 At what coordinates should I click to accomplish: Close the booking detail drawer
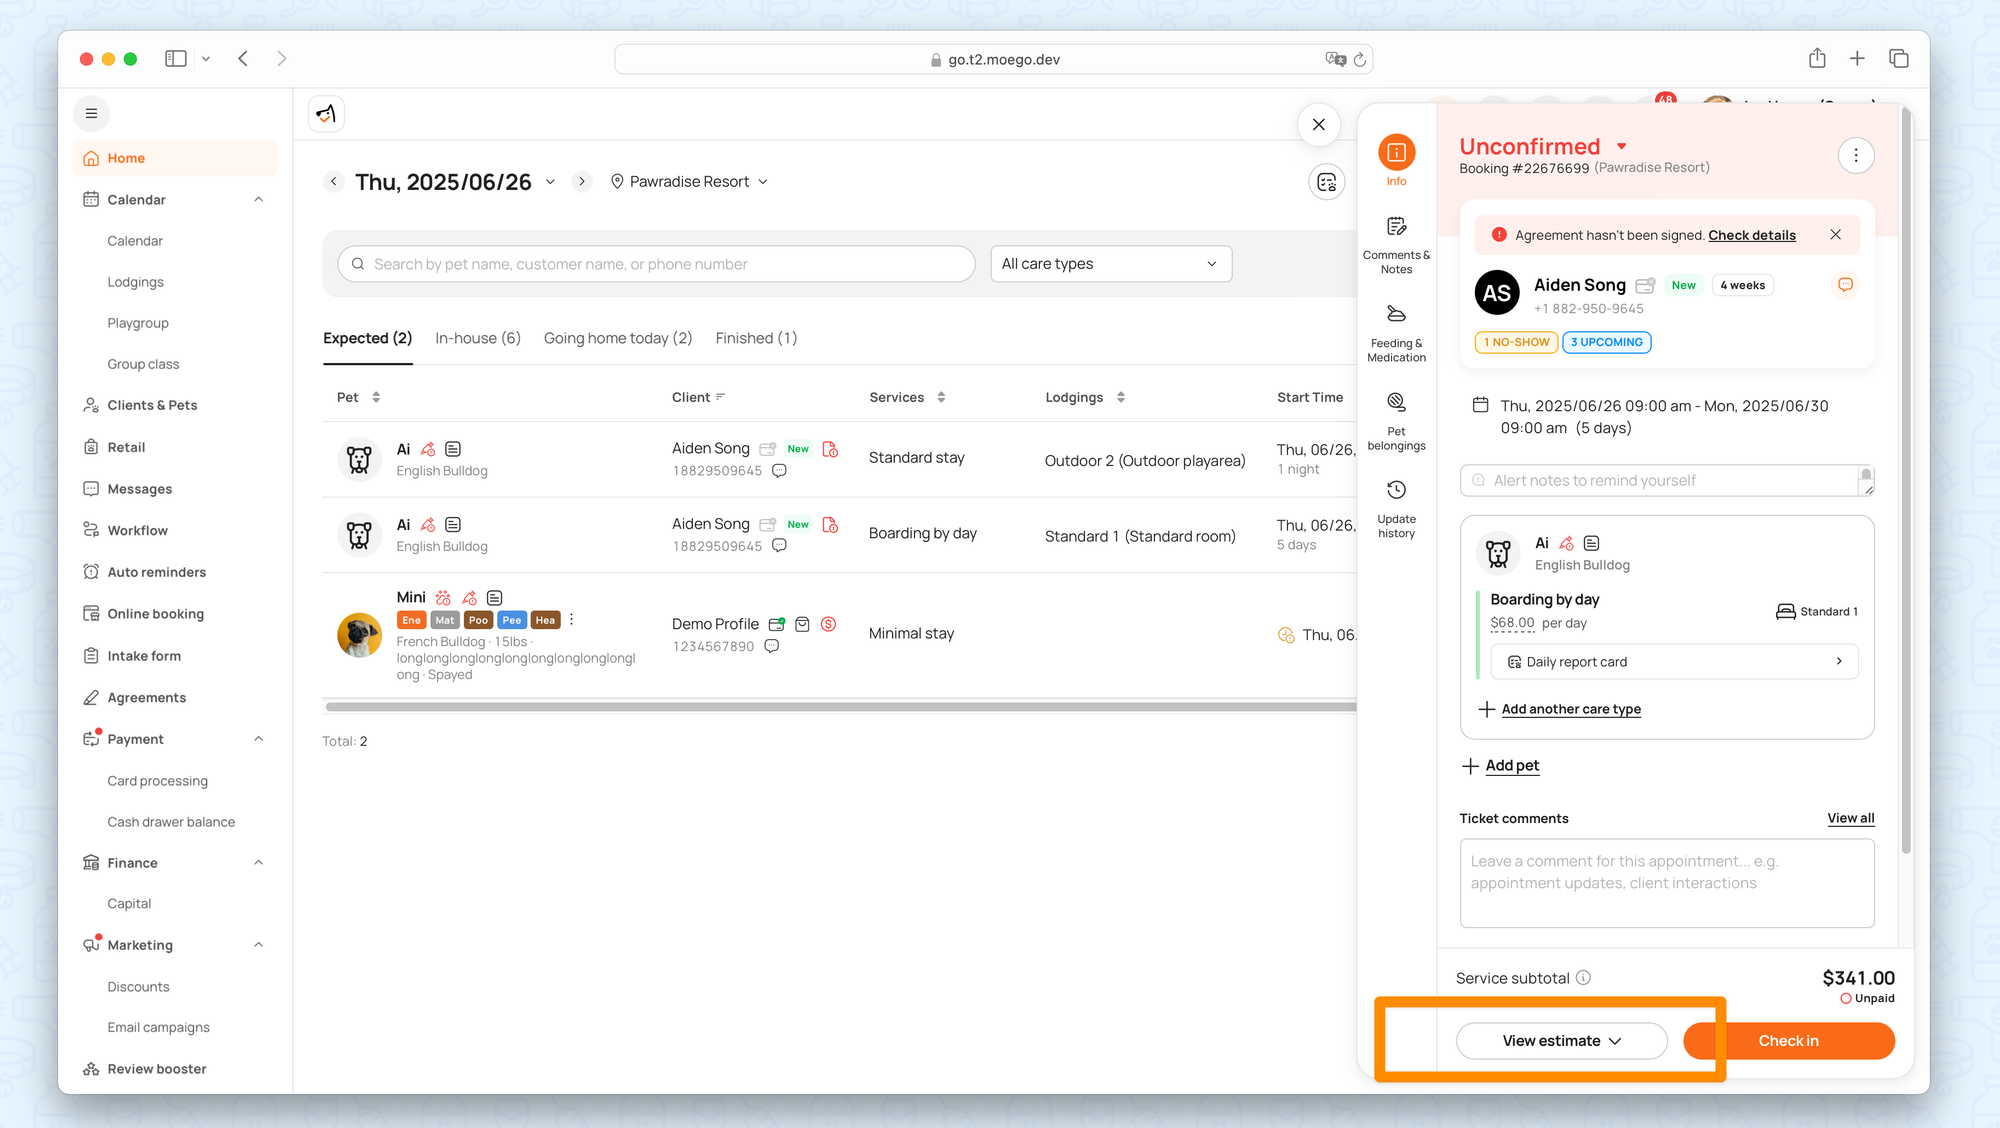(1318, 125)
